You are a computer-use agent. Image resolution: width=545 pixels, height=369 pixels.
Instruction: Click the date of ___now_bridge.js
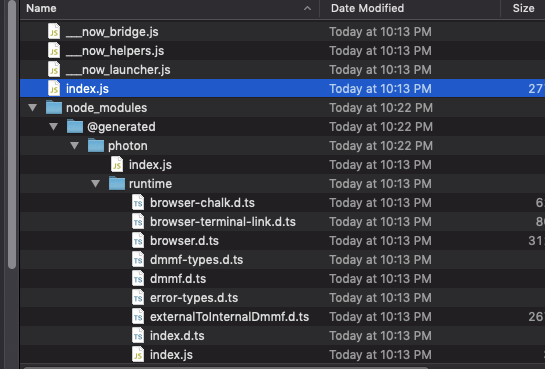(x=381, y=32)
